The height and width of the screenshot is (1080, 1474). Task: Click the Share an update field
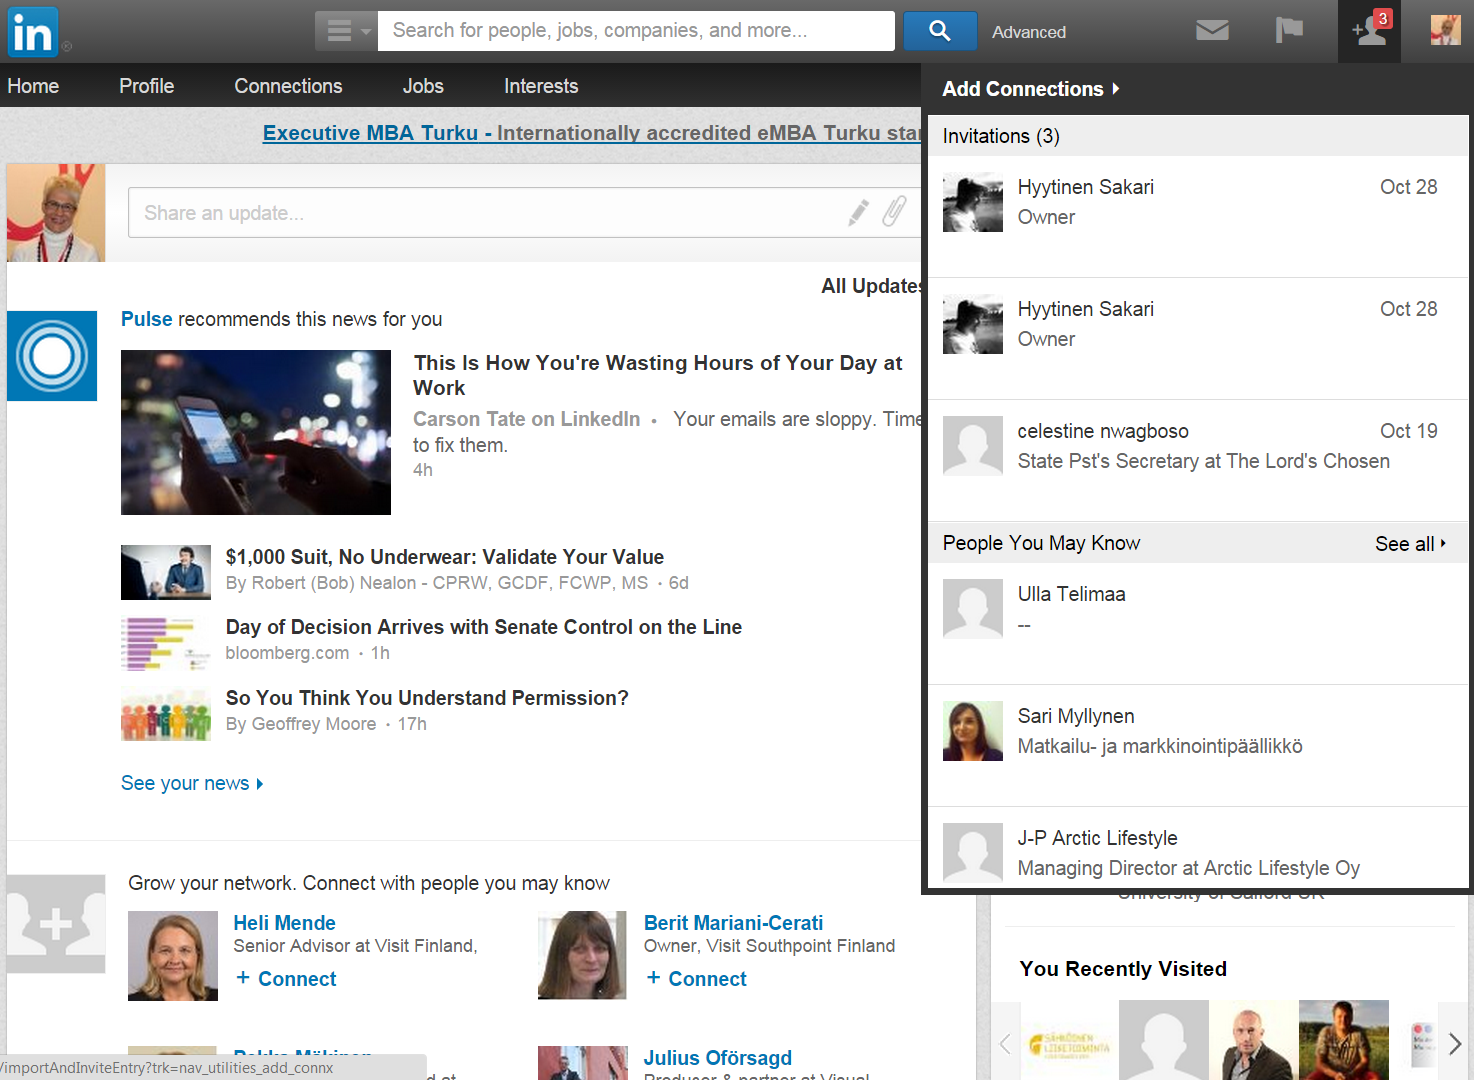tap(524, 212)
